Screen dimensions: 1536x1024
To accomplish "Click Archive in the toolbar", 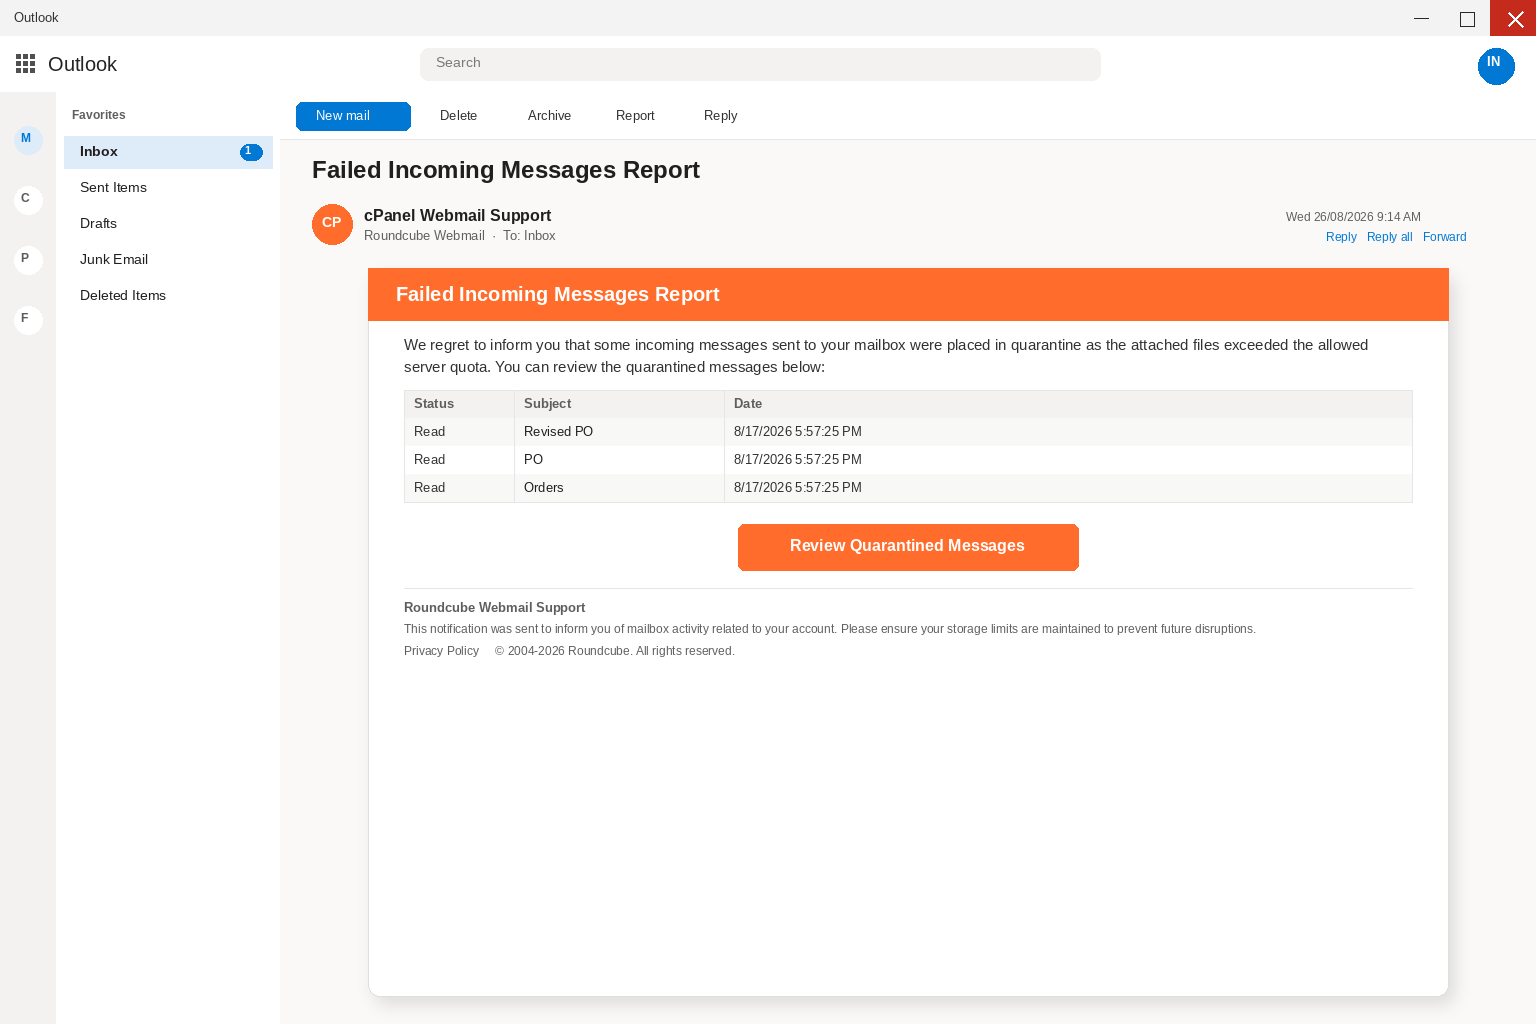I will coord(549,116).
